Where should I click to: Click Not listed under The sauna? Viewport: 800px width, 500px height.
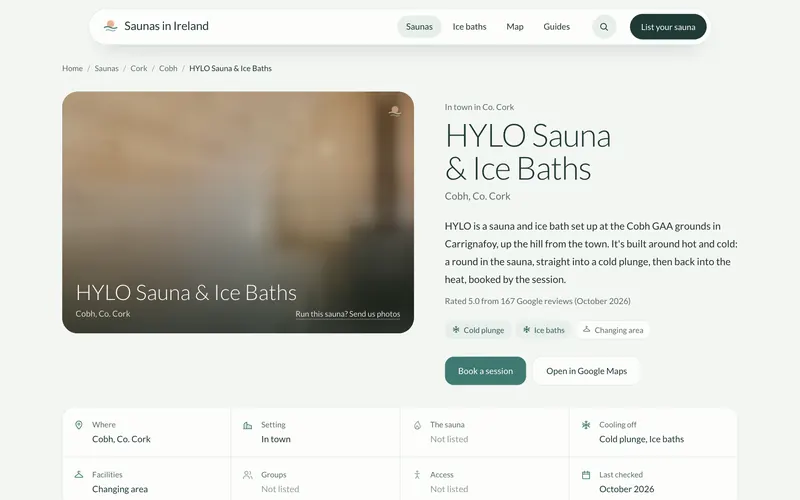449,439
